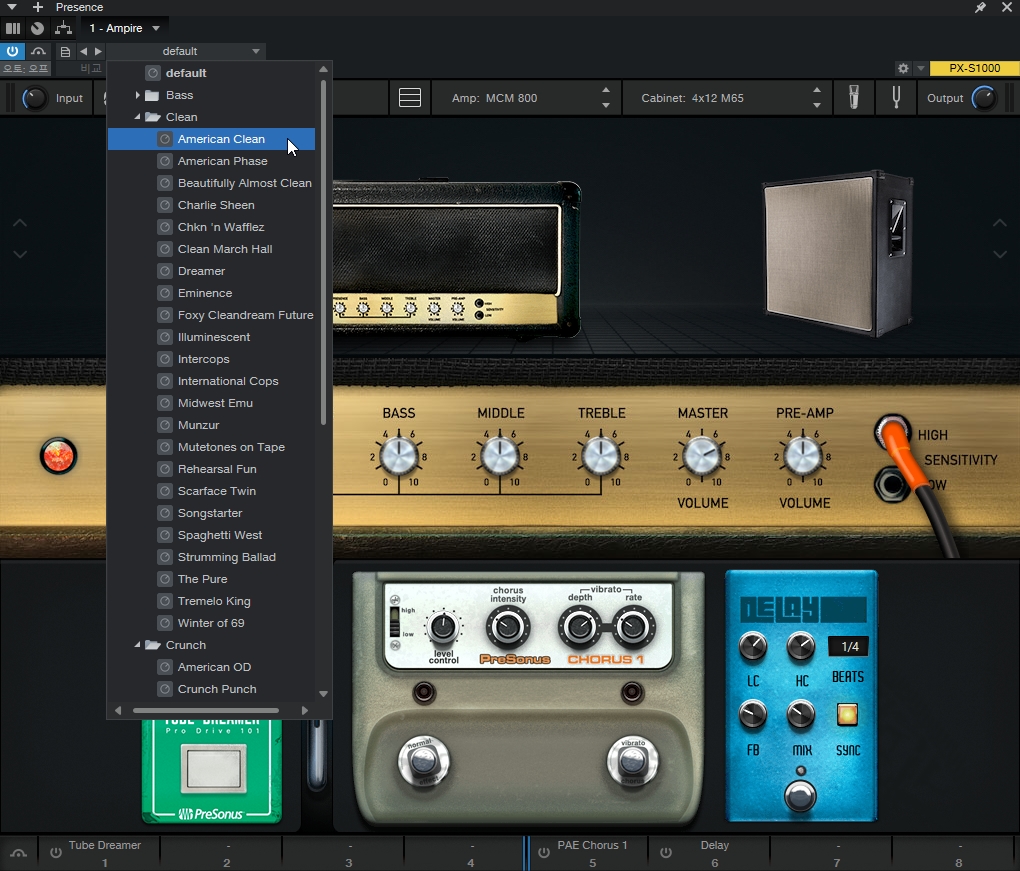
Task: Open the microphone editor icon
Action: (853, 98)
